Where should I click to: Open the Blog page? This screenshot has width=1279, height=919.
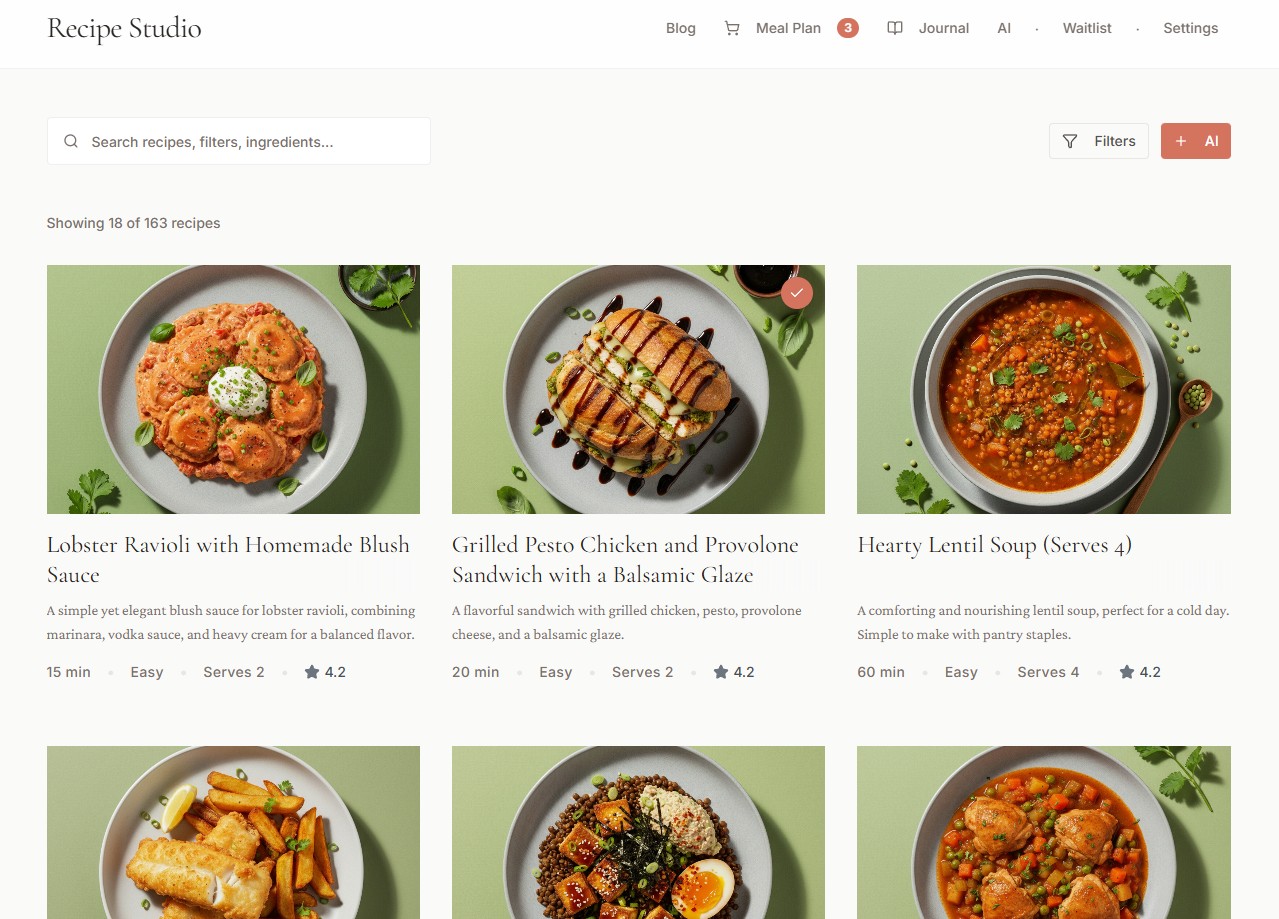(681, 28)
